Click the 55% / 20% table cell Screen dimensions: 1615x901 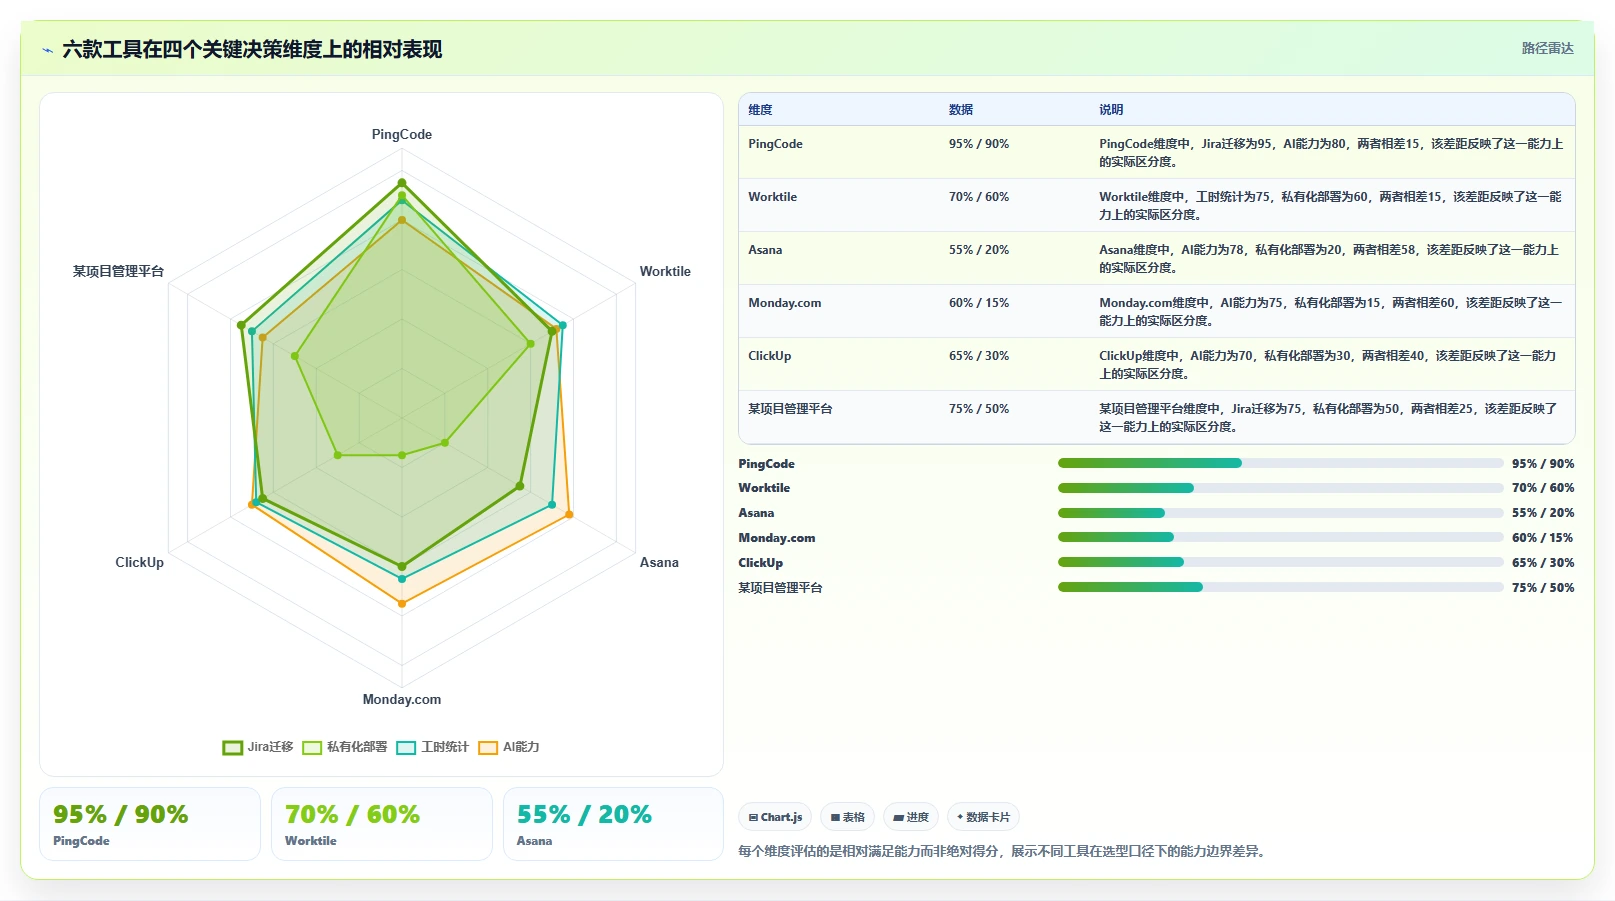coord(979,250)
